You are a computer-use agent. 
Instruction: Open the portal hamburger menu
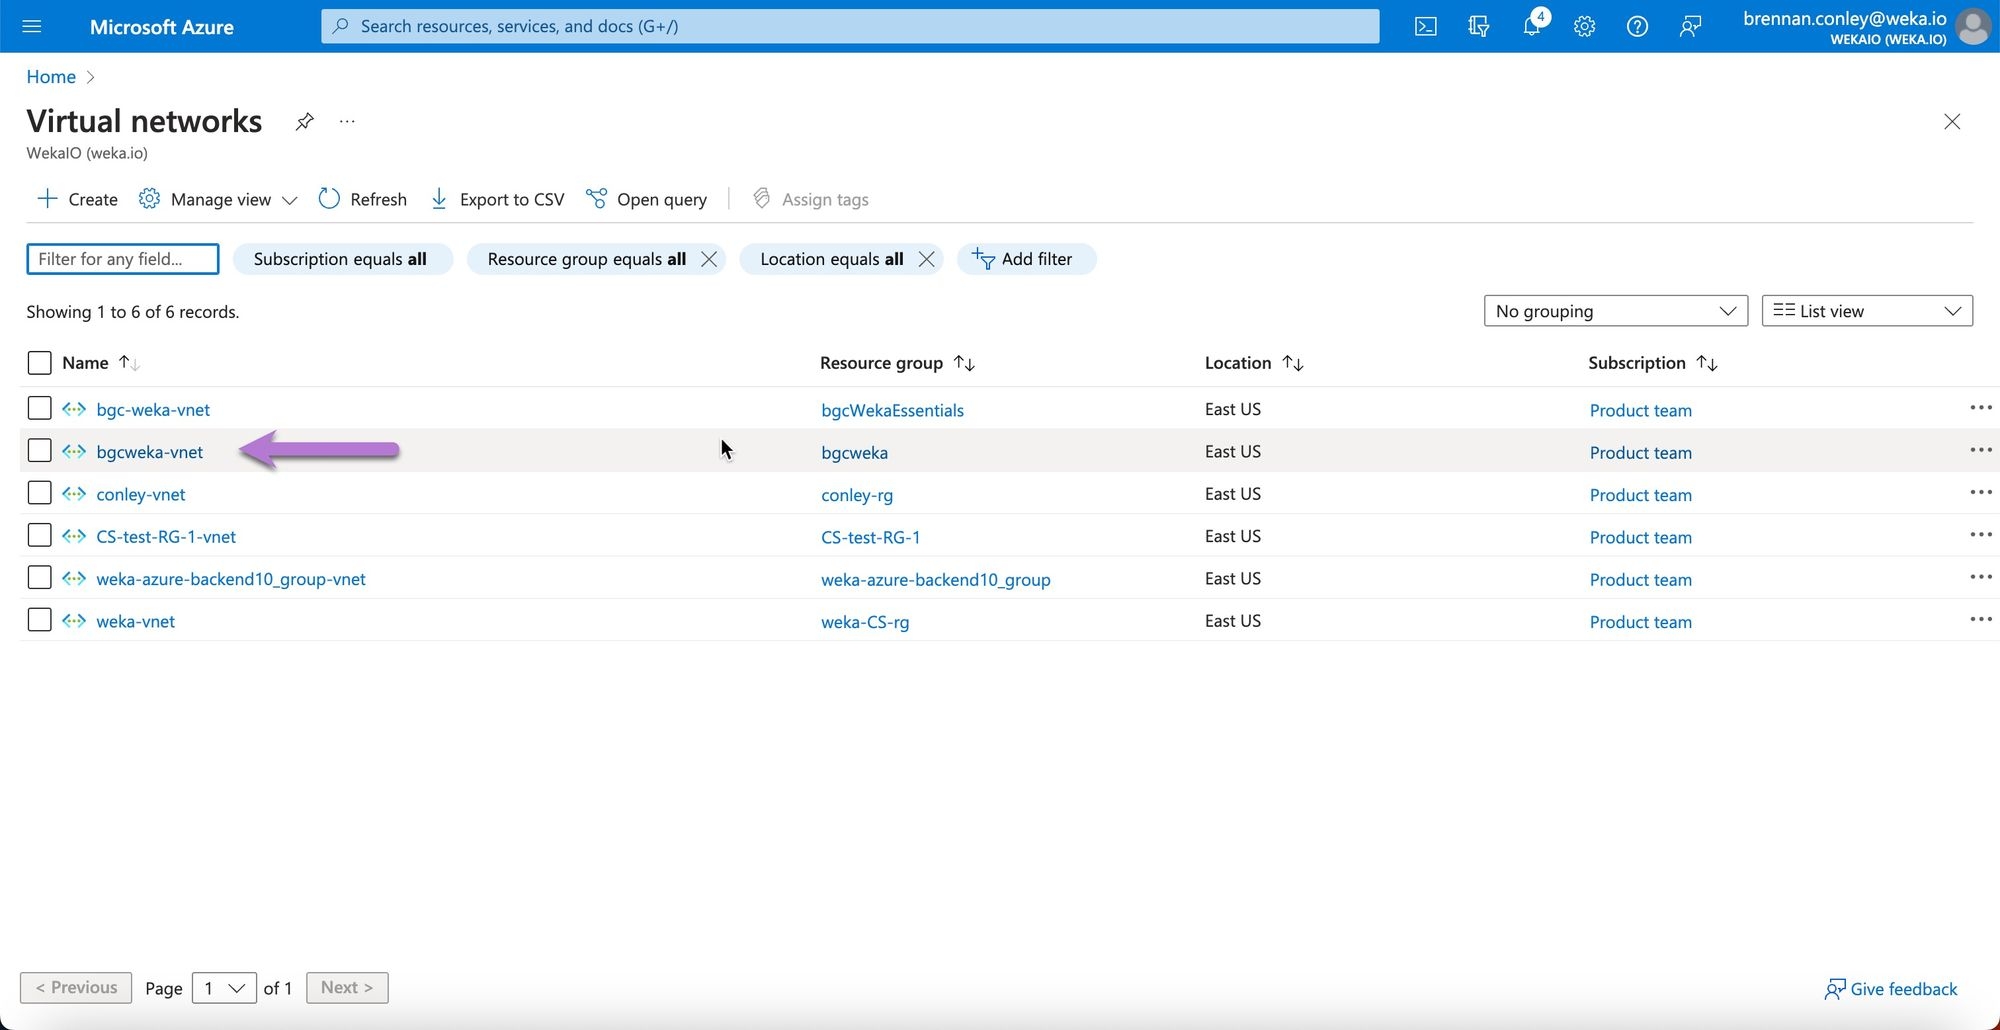point(32,27)
